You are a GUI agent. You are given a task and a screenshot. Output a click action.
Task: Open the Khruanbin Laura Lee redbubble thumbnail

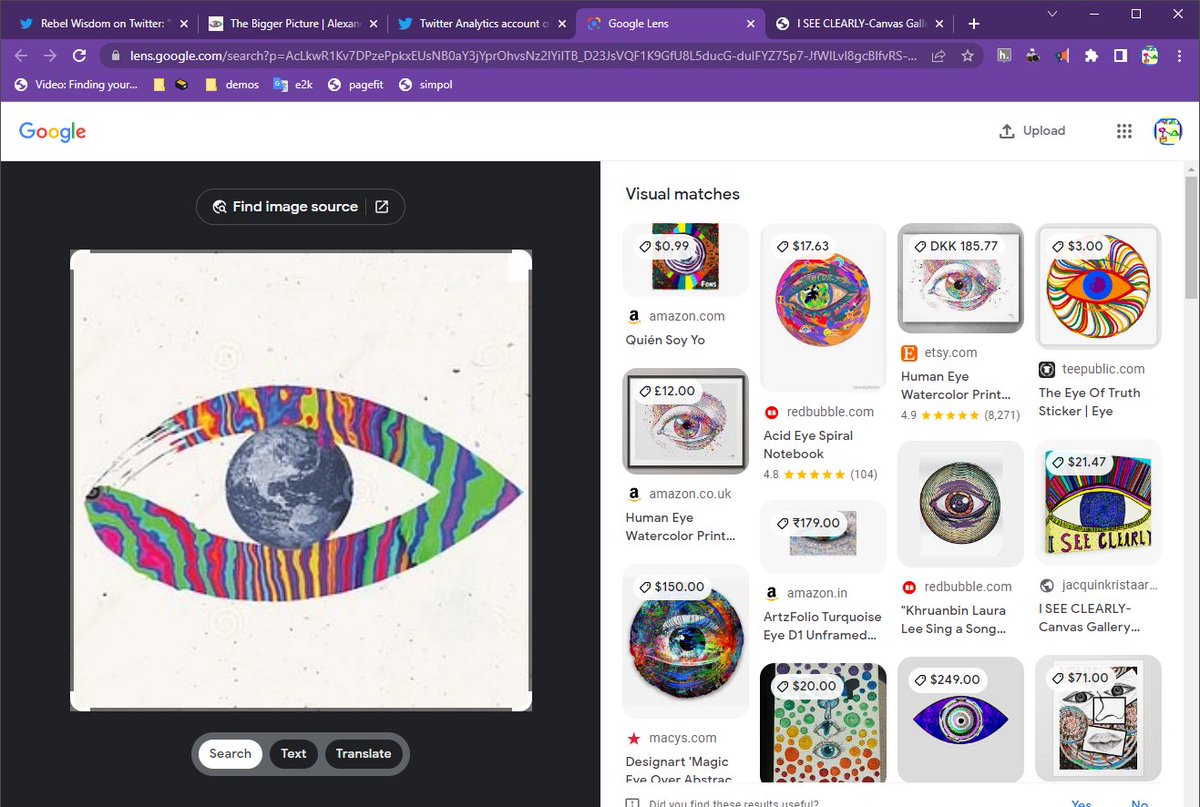pos(961,504)
